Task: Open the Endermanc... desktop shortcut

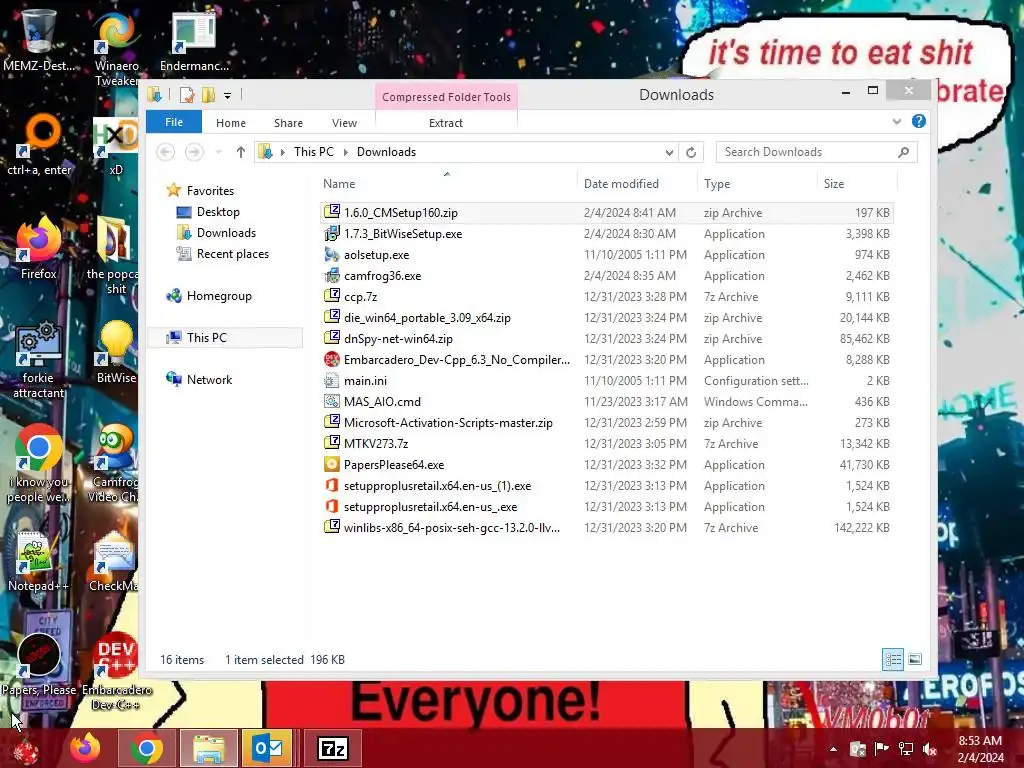Action: point(194,39)
